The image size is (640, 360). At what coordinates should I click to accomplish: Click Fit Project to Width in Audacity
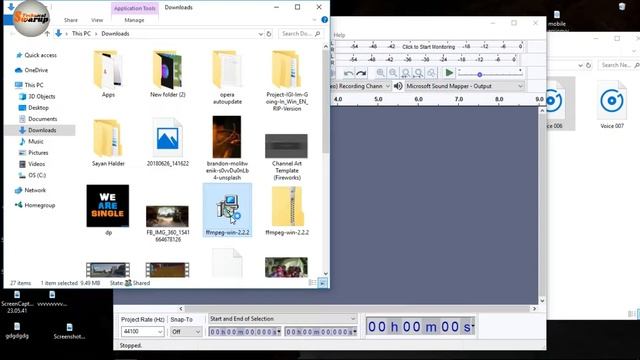coord(418,73)
